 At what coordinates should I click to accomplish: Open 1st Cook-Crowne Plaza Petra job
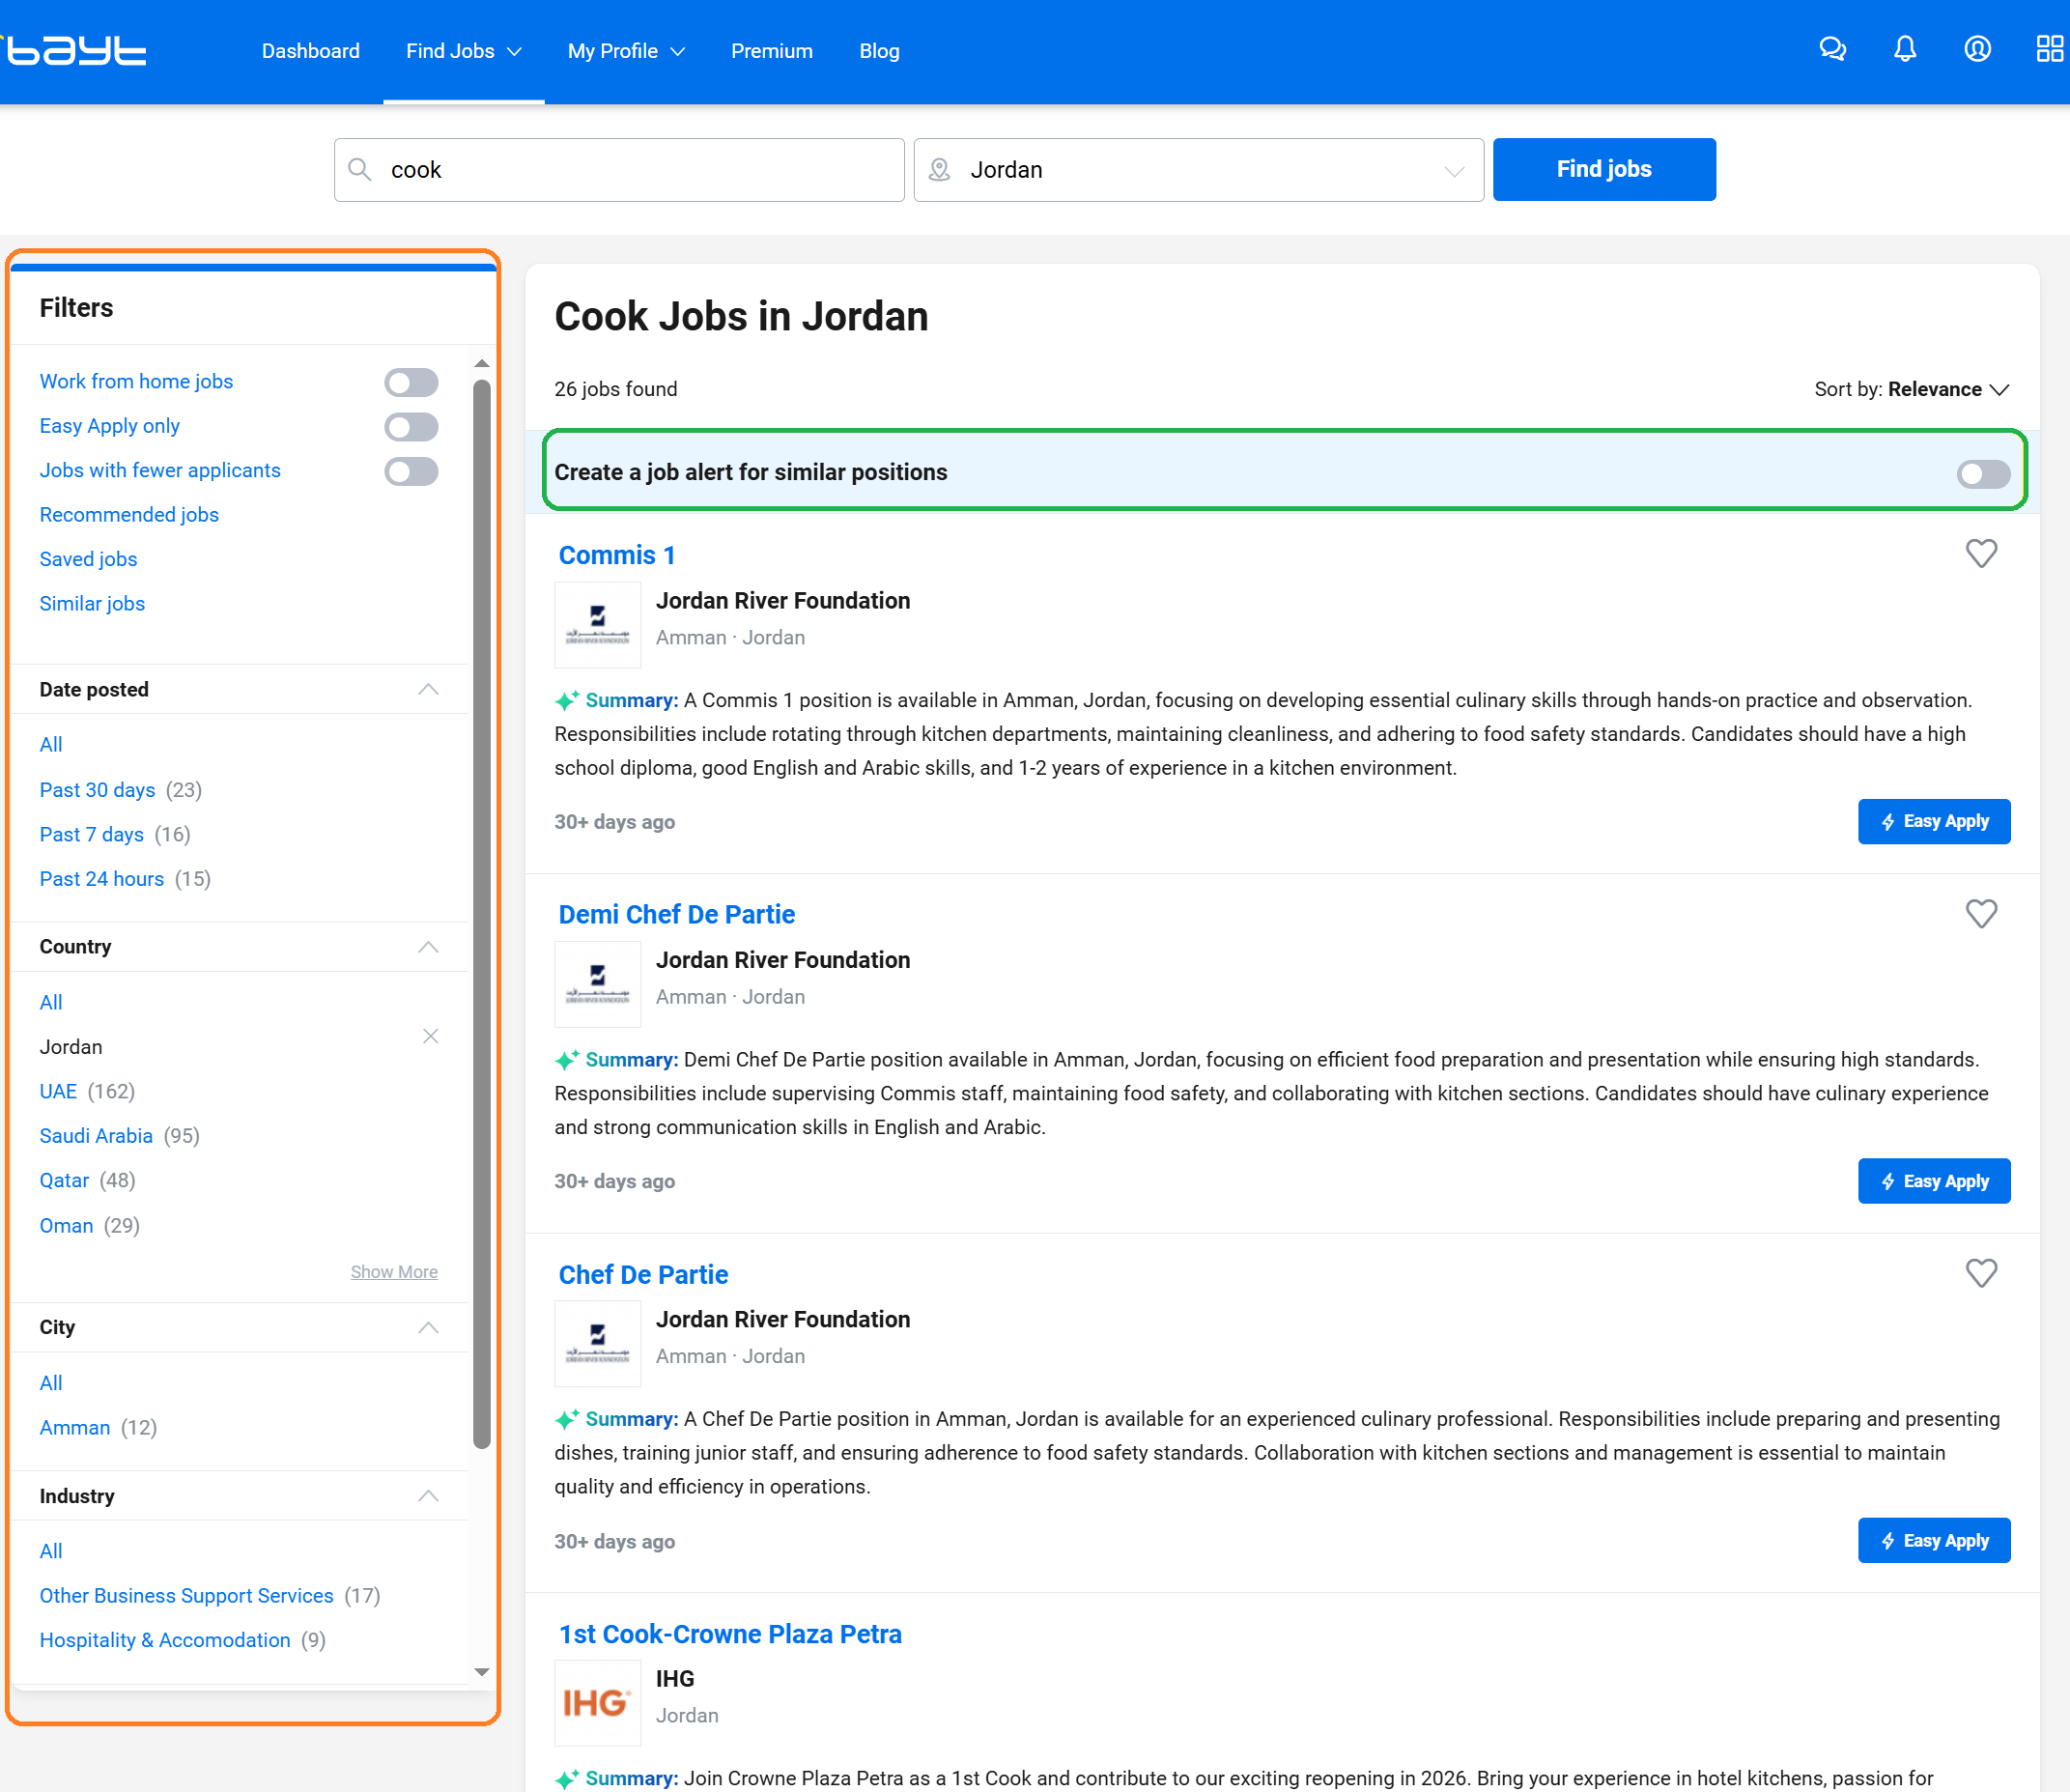[730, 1634]
